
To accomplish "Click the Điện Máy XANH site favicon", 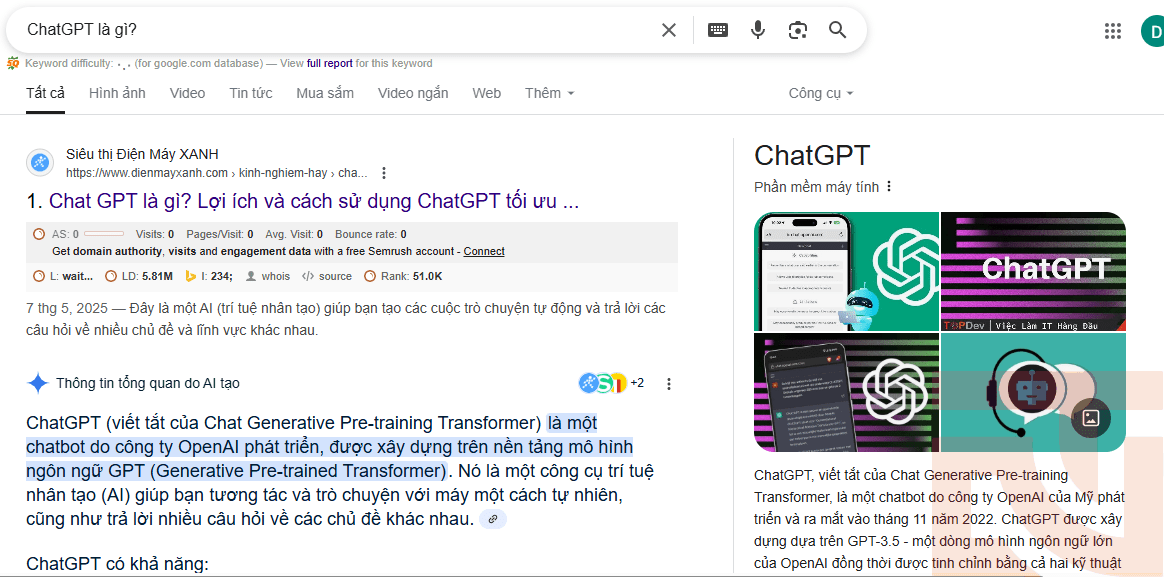I will [x=39, y=163].
